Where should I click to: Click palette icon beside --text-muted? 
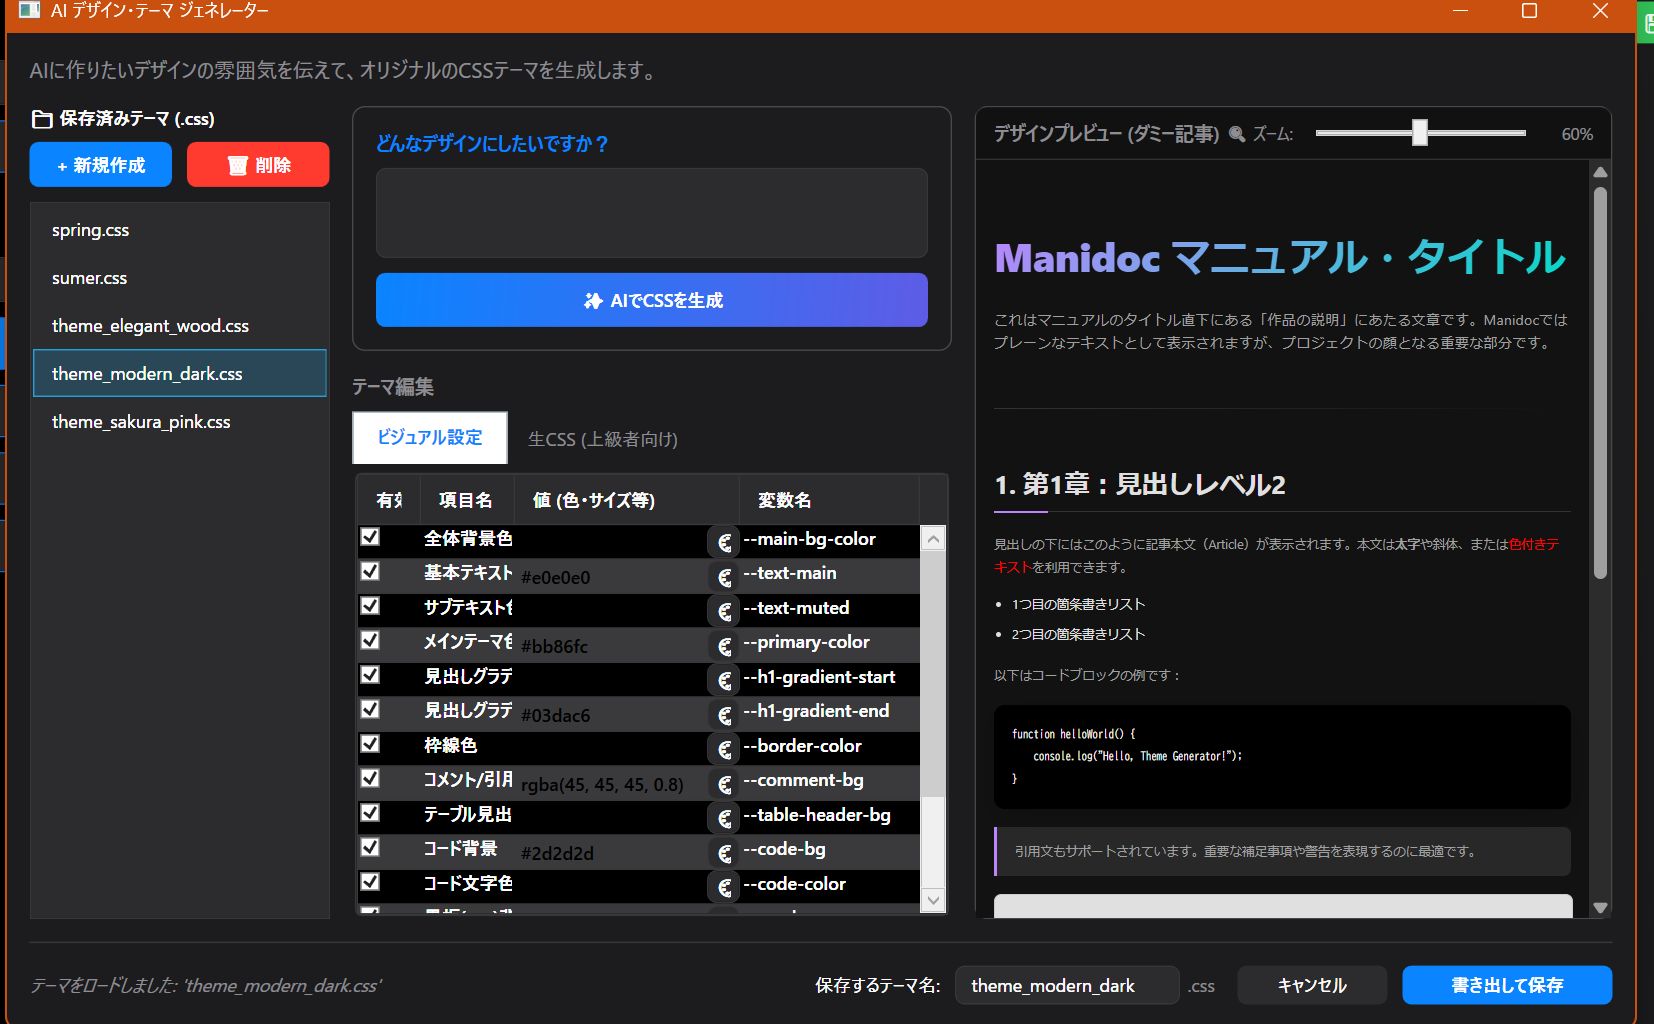(724, 611)
